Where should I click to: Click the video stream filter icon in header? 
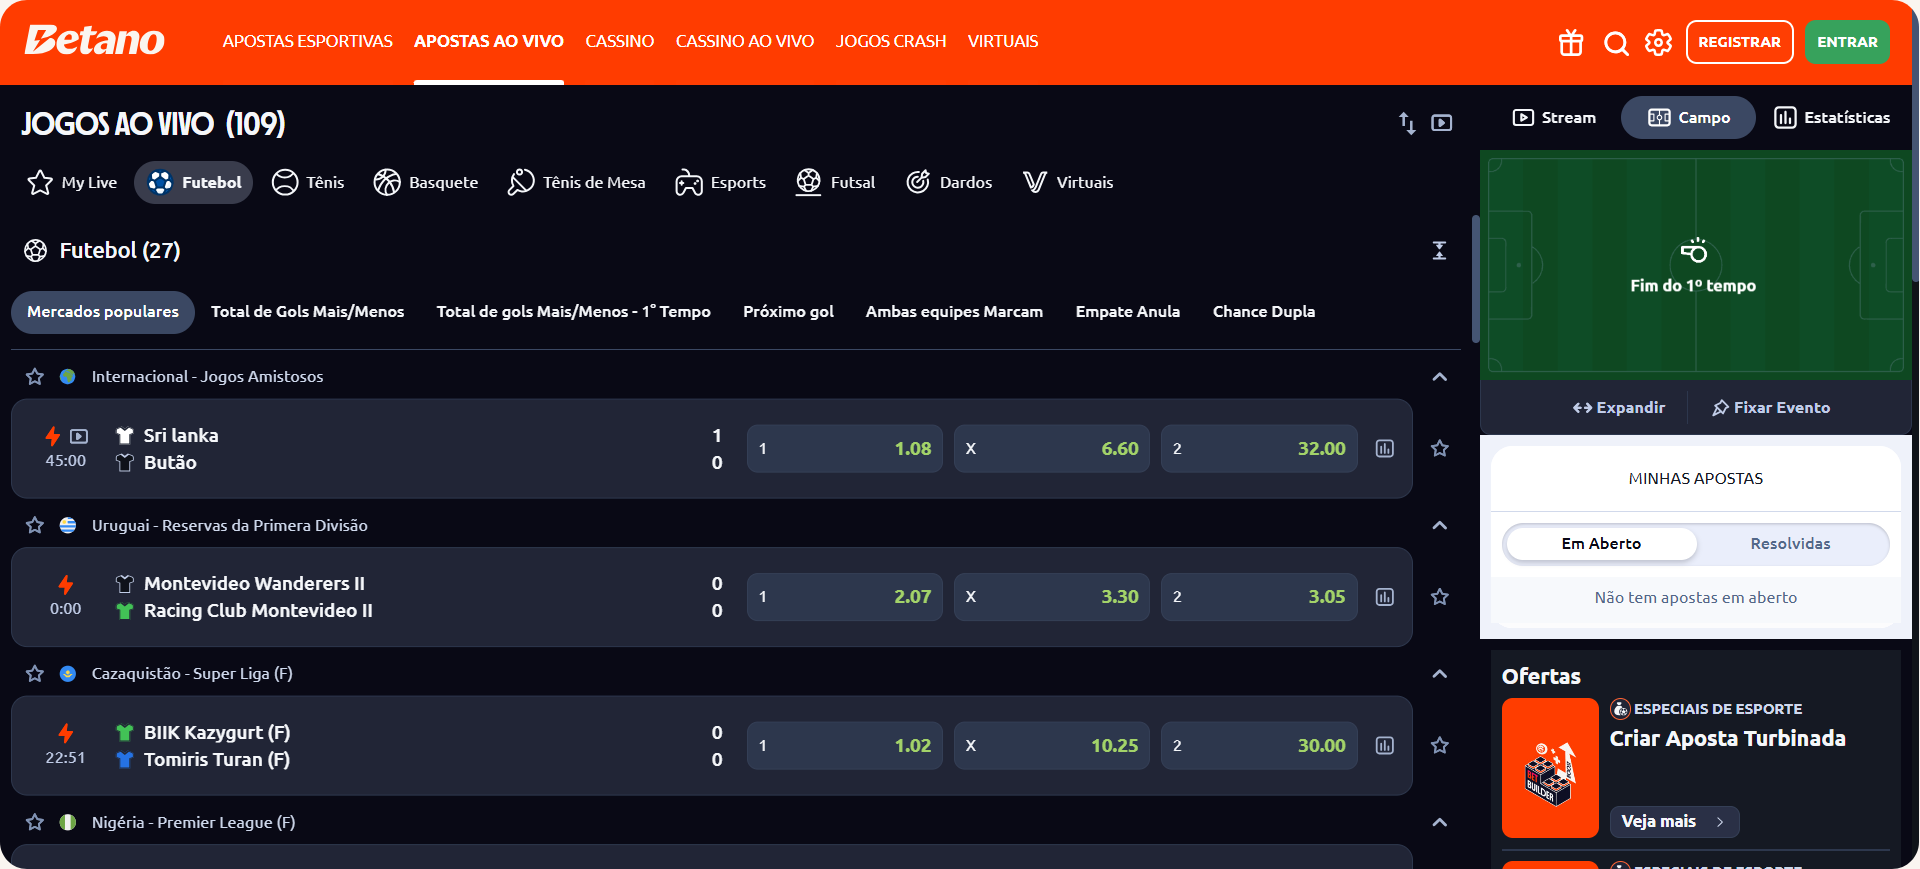tap(1441, 123)
